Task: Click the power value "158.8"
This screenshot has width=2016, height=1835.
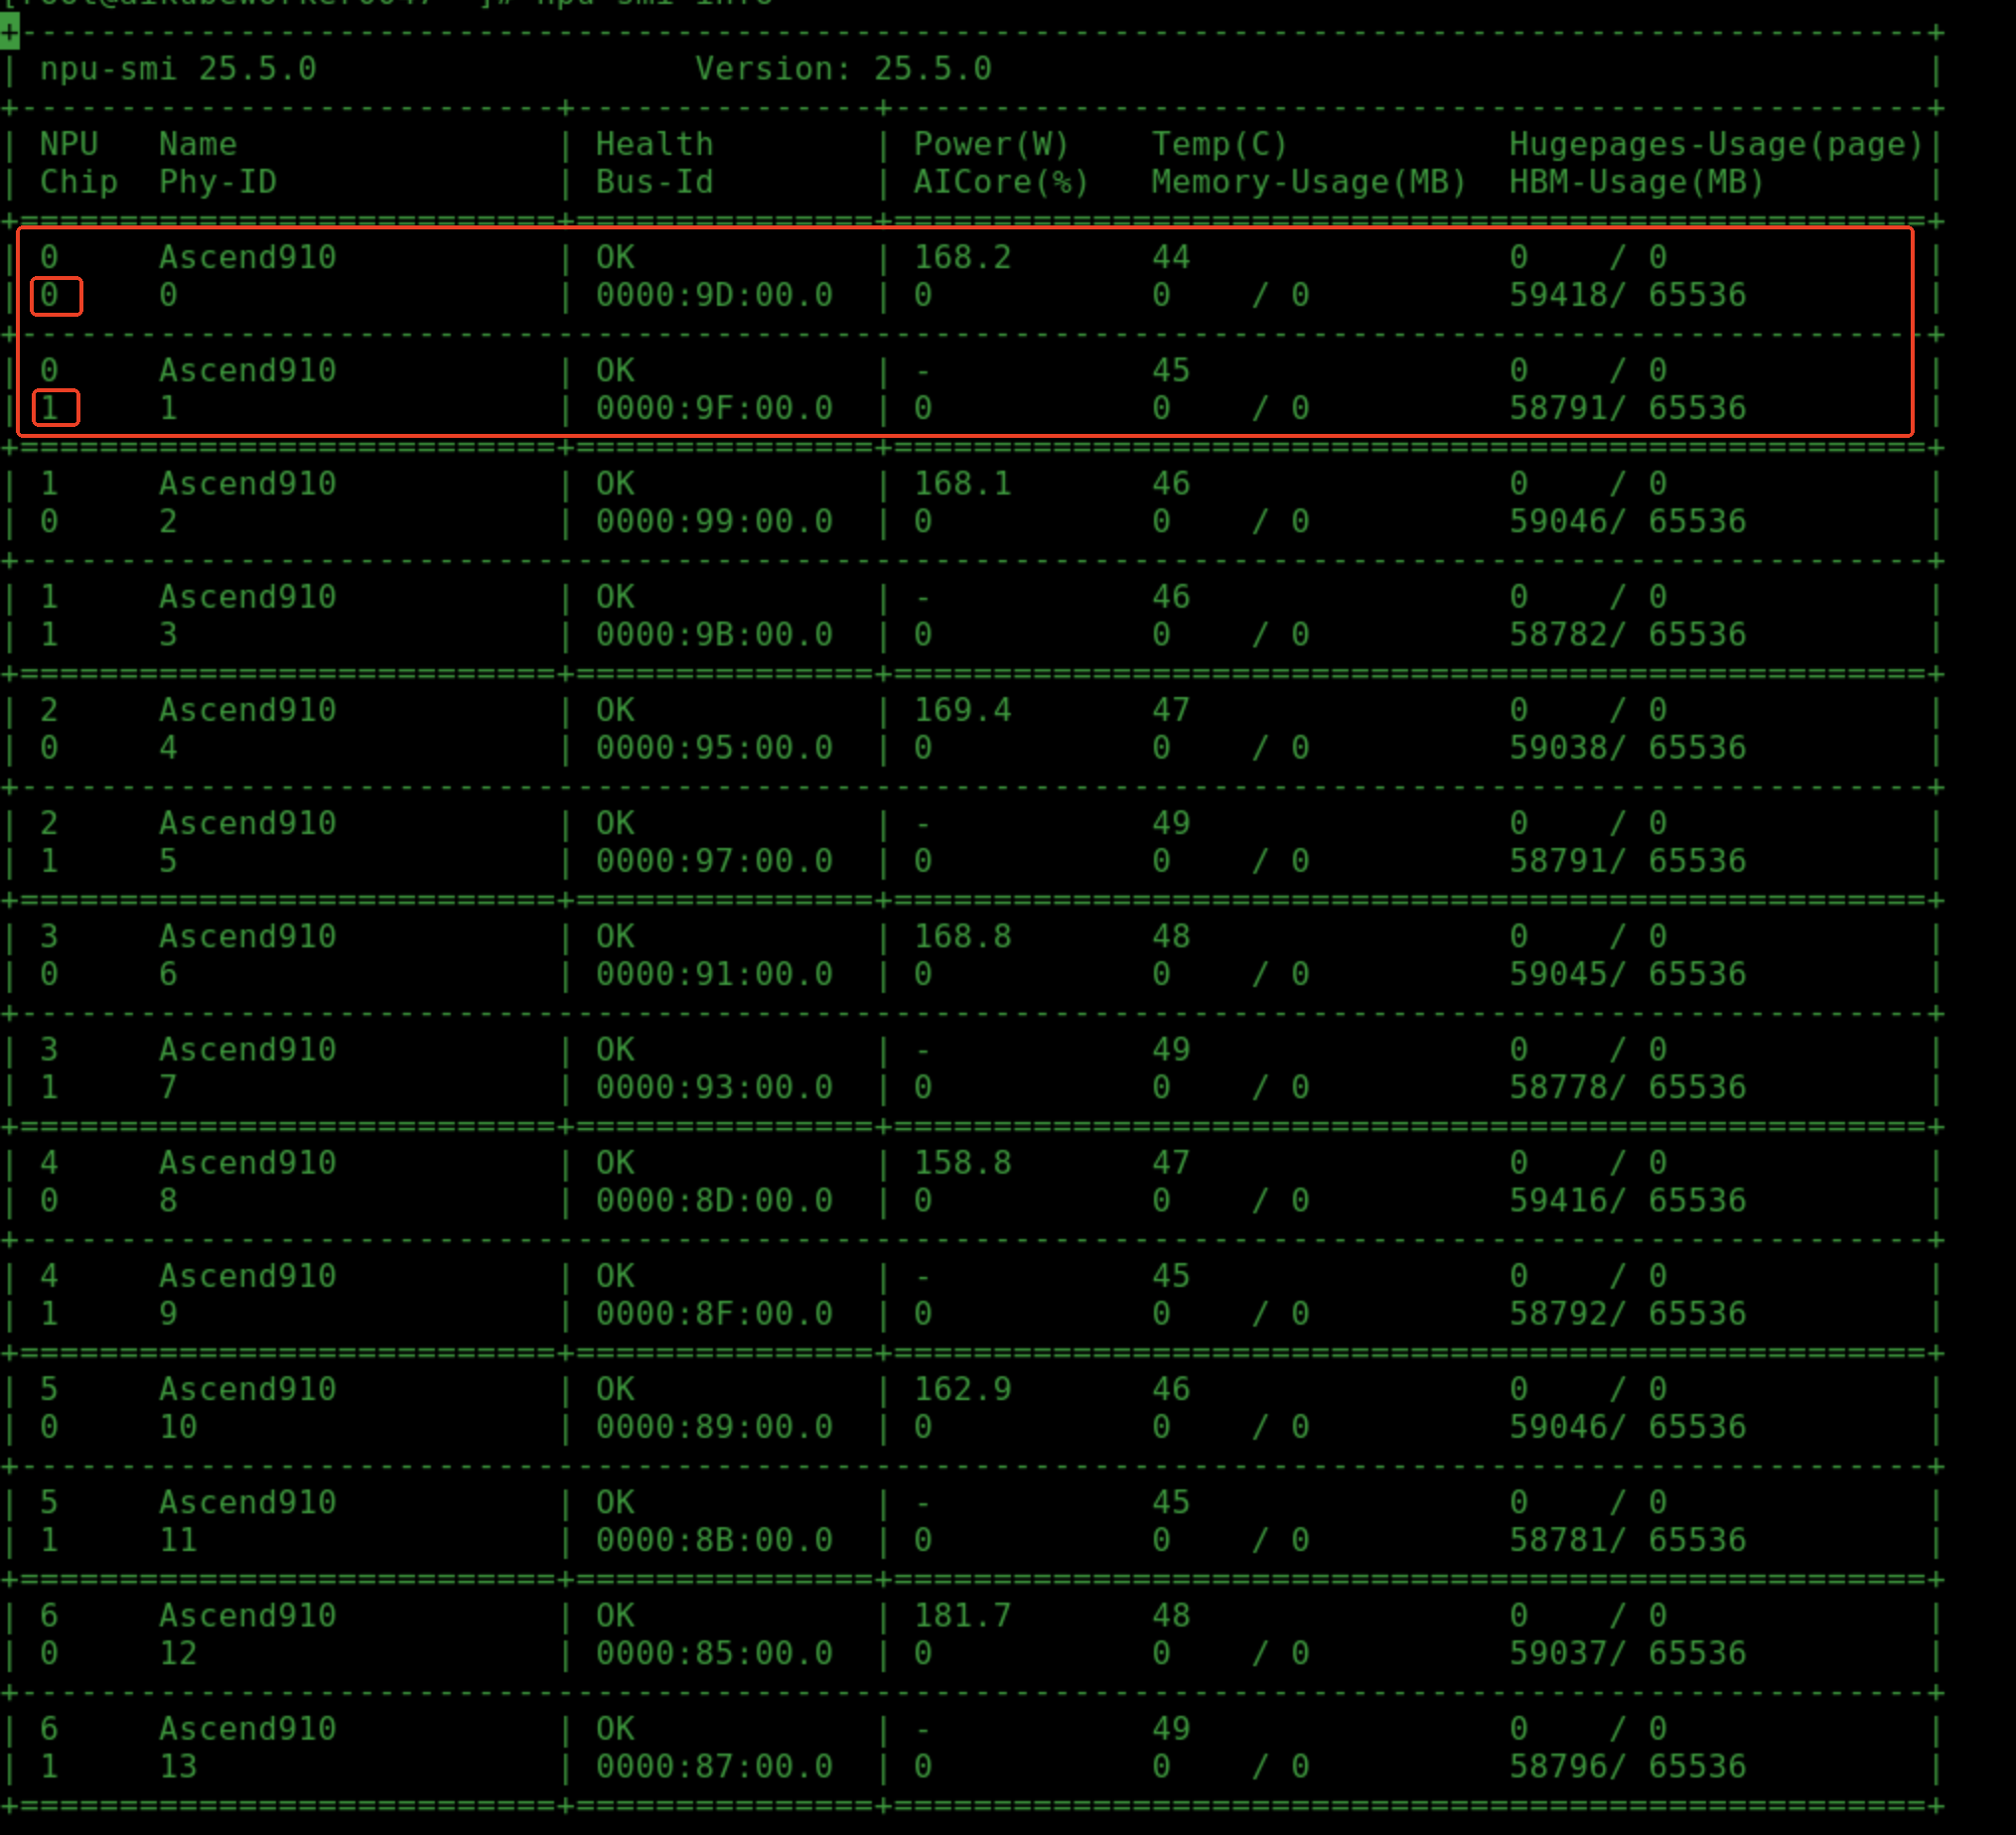Action: tap(962, 1163)
